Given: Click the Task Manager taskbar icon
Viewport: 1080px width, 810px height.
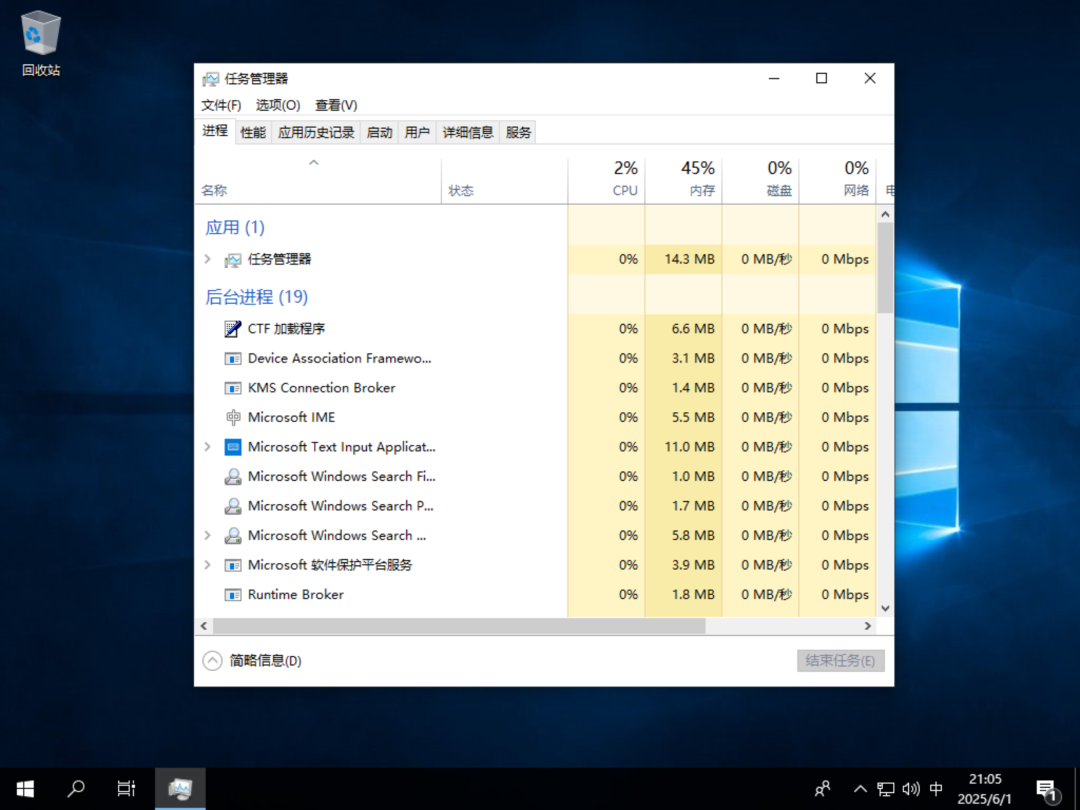Looking at the screenshot, I should (x=180, y=789).
